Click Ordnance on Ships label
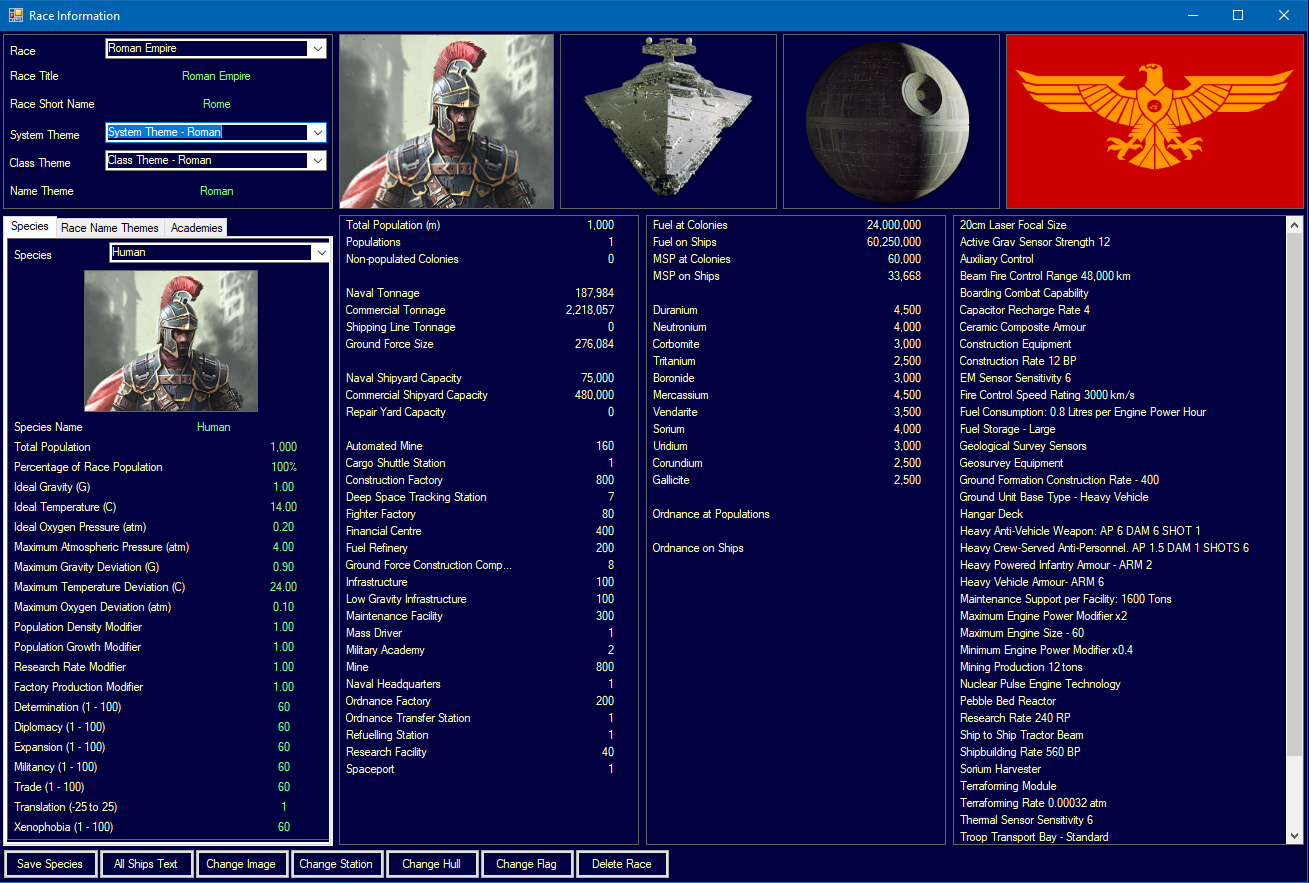 [x=698, y=548]
